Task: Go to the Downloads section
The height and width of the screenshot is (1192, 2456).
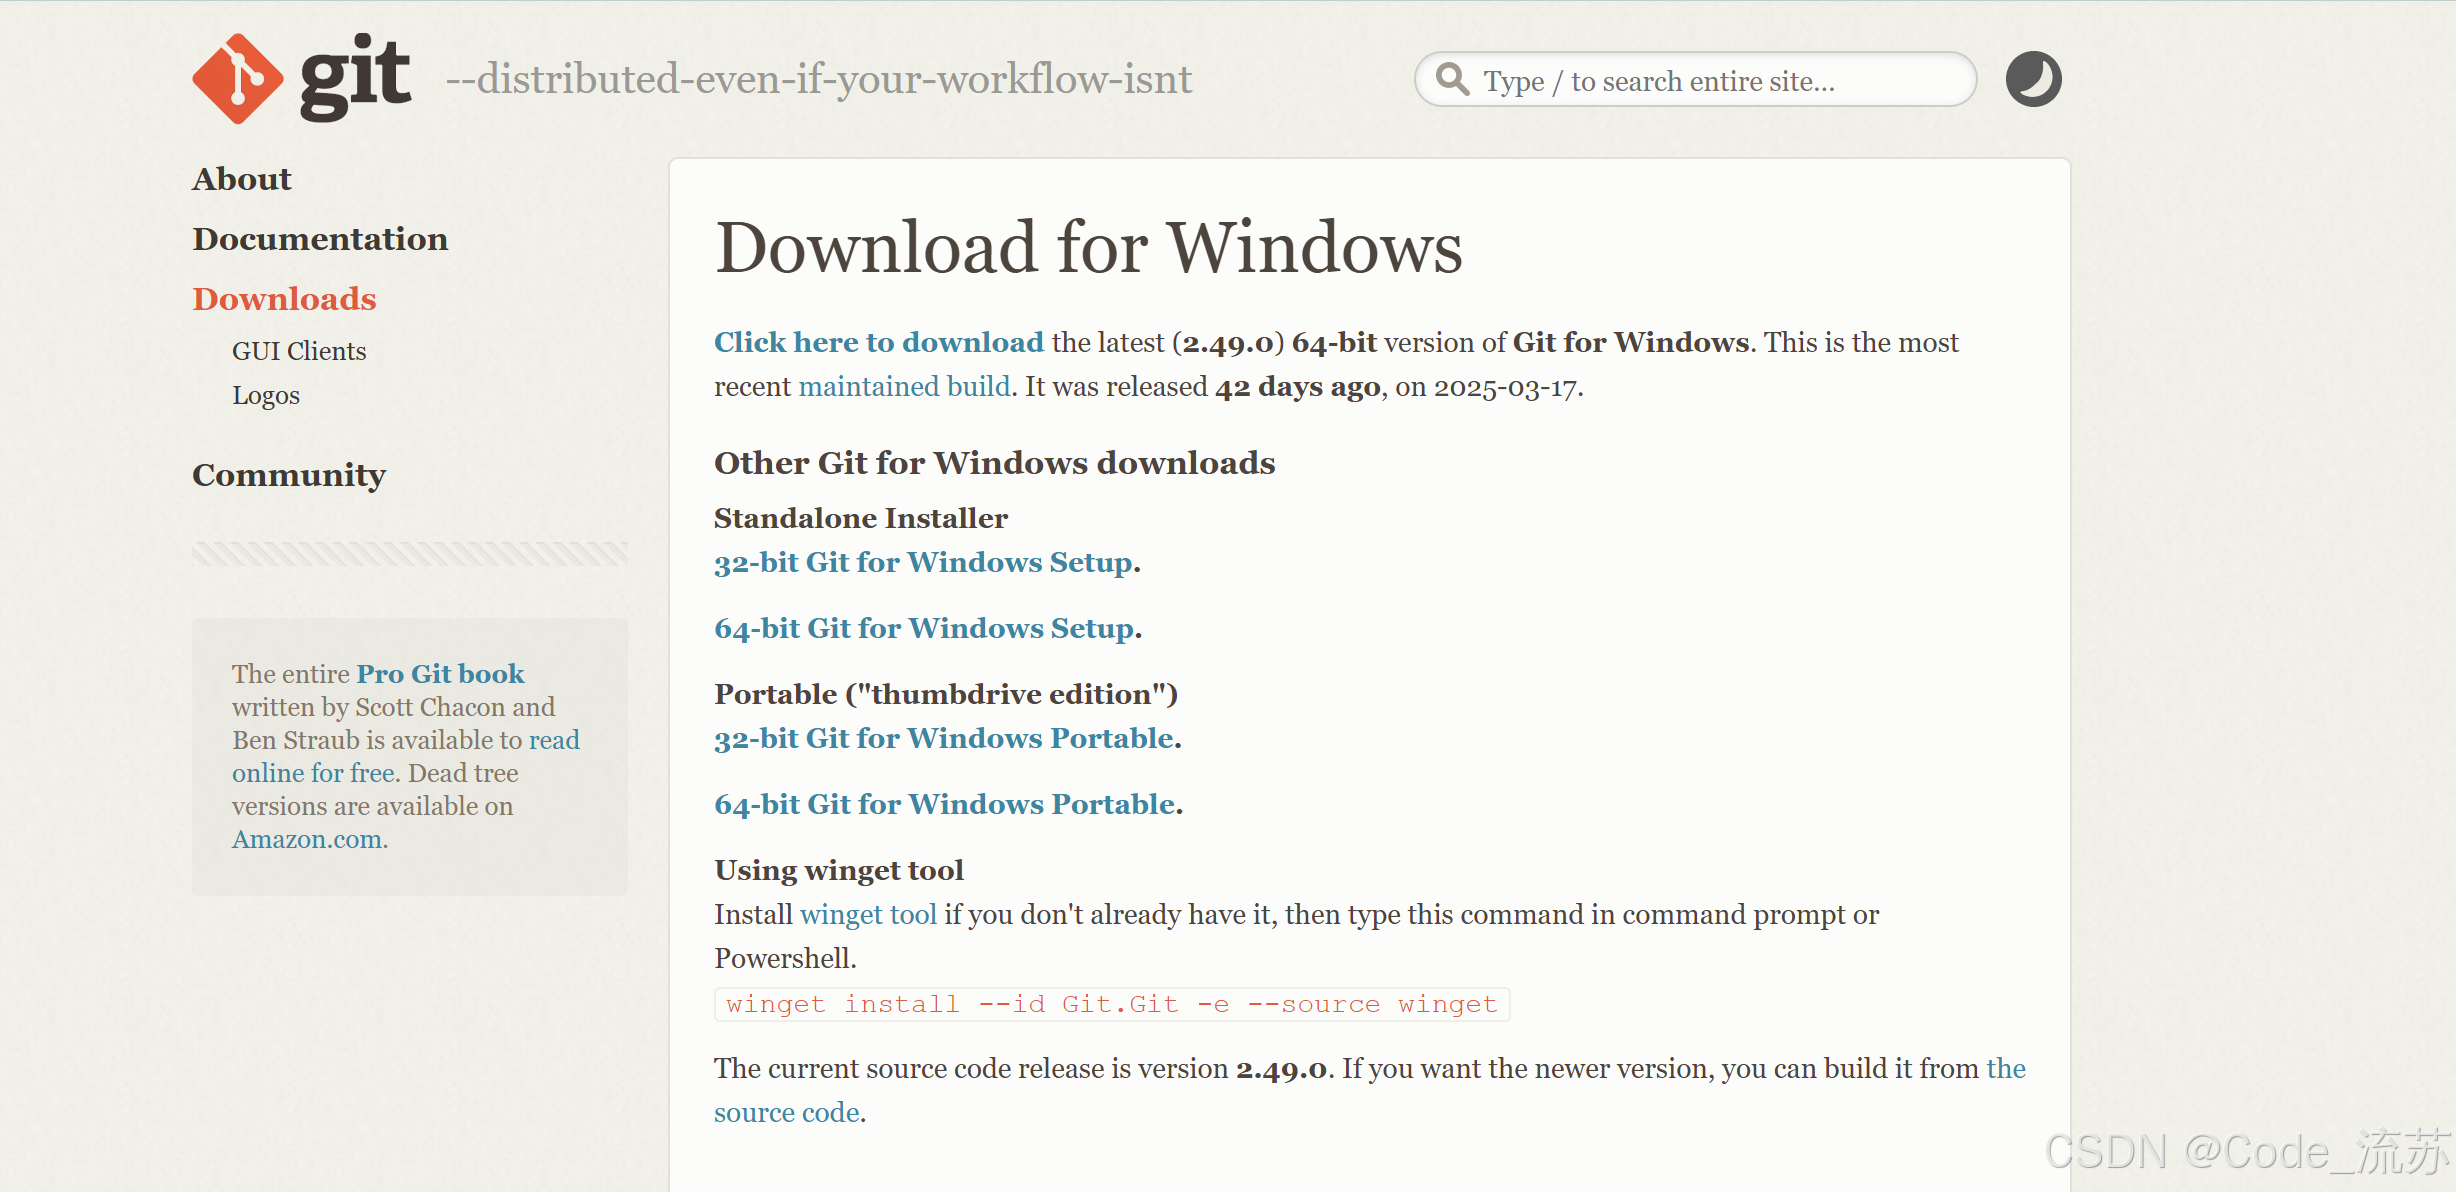Action: point(284,299)
